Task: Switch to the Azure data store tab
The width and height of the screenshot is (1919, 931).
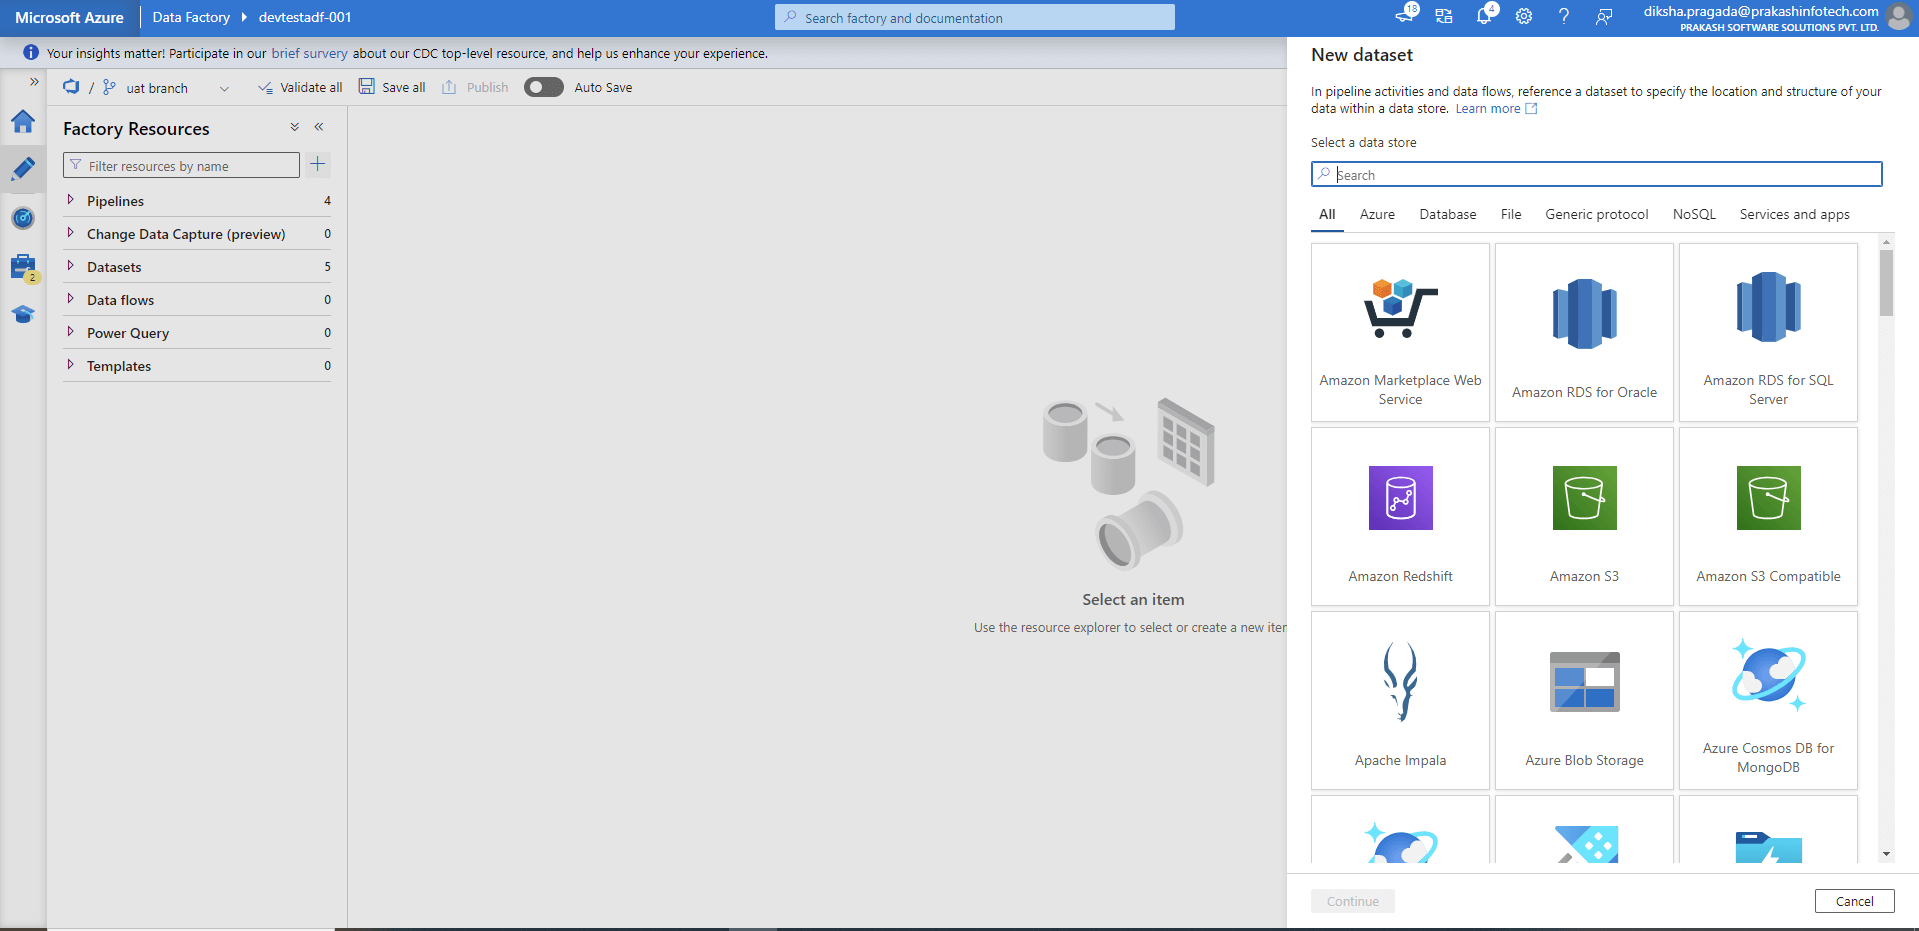Action: click(x=1377, y=215)
